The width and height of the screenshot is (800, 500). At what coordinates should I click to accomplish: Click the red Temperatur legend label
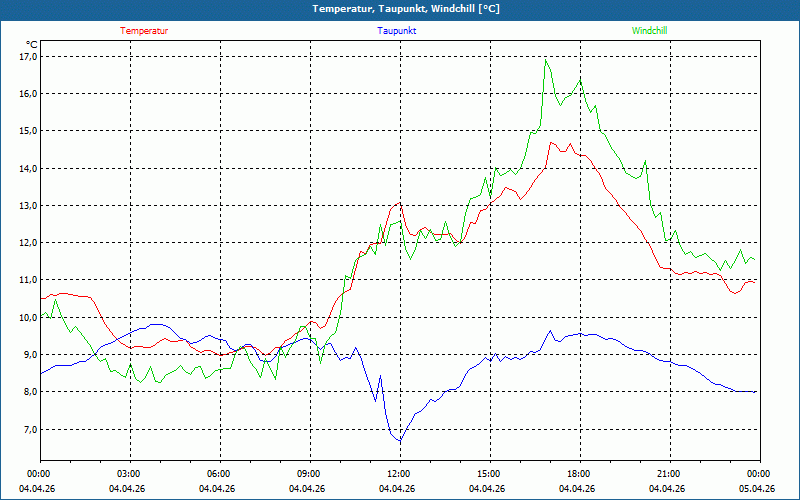click(144, 31)
